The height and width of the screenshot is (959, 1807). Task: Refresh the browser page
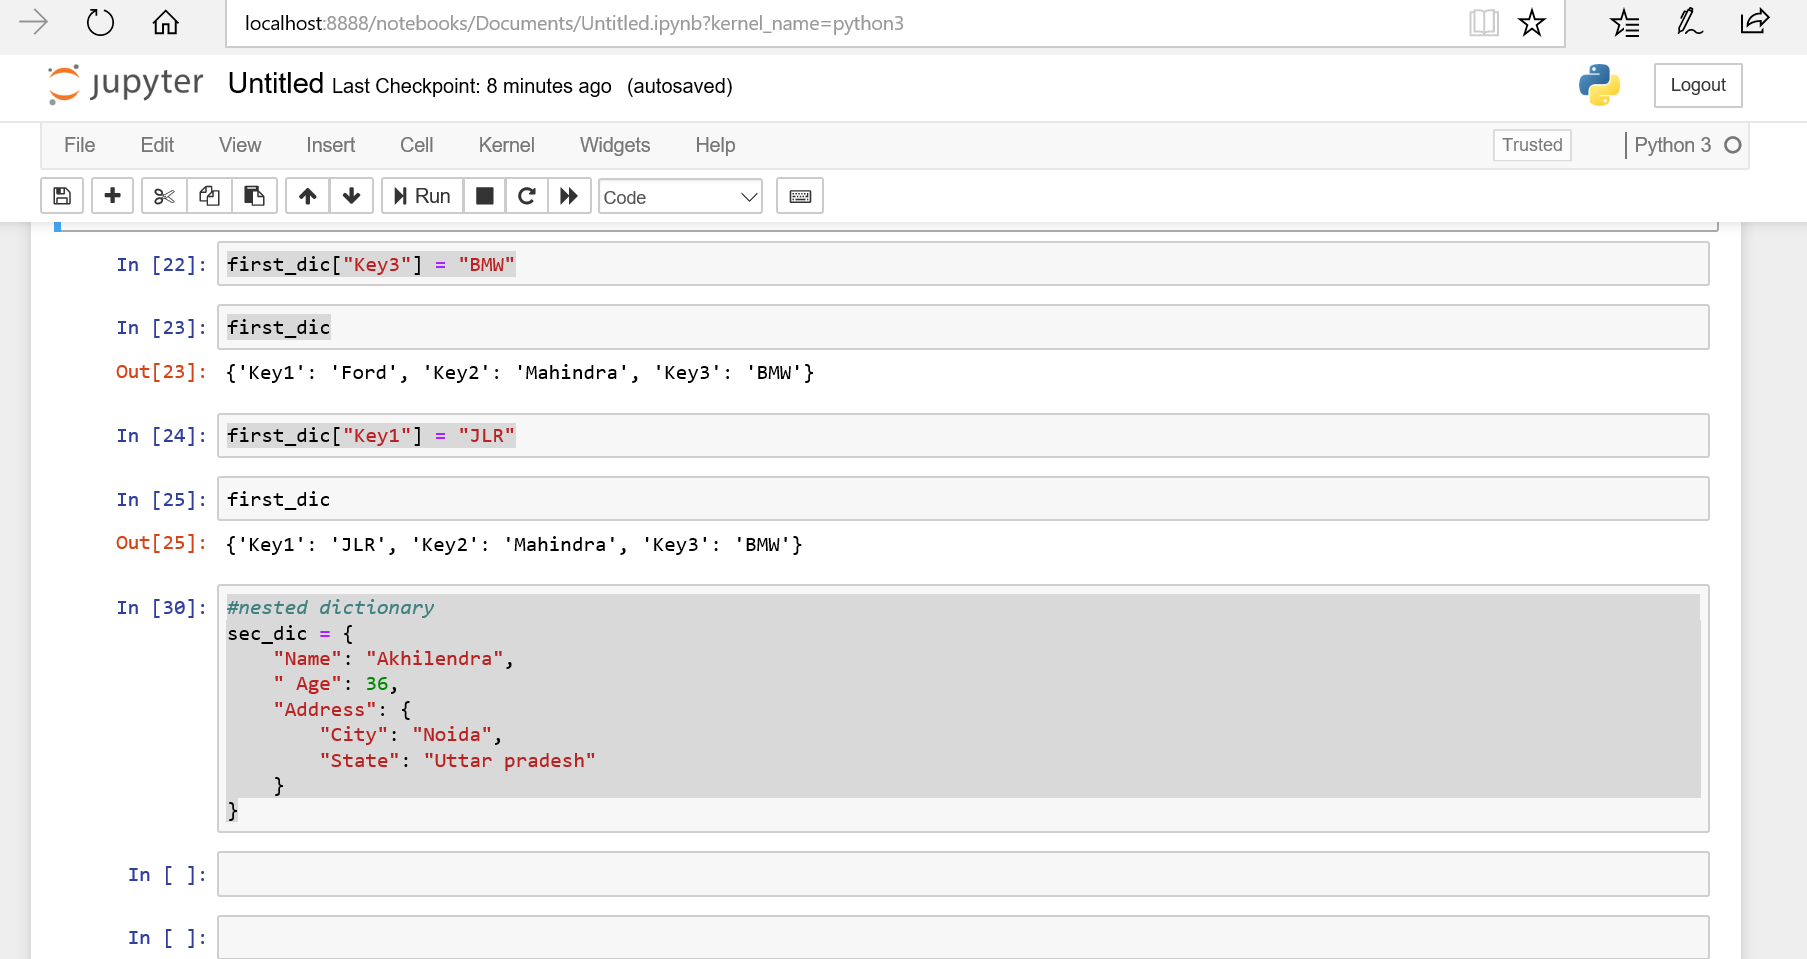pyautogui.click(x=101, y=22)
